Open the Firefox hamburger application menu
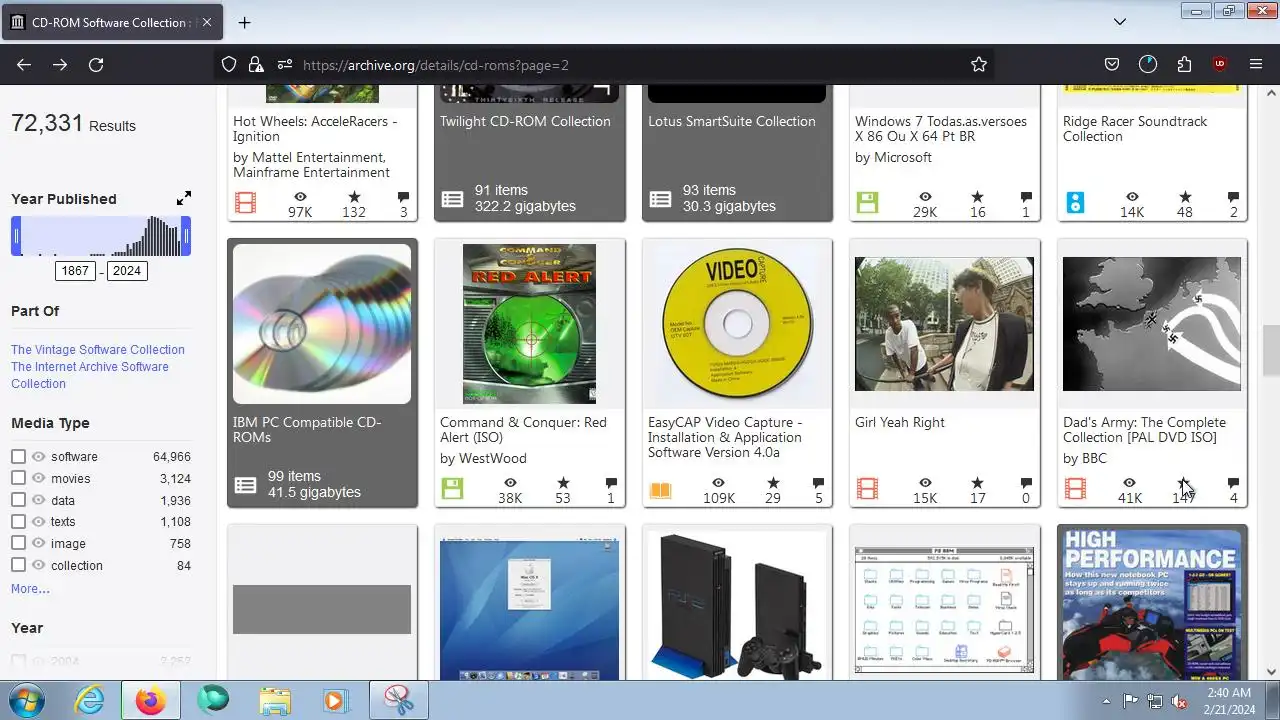 point(1256,64)
